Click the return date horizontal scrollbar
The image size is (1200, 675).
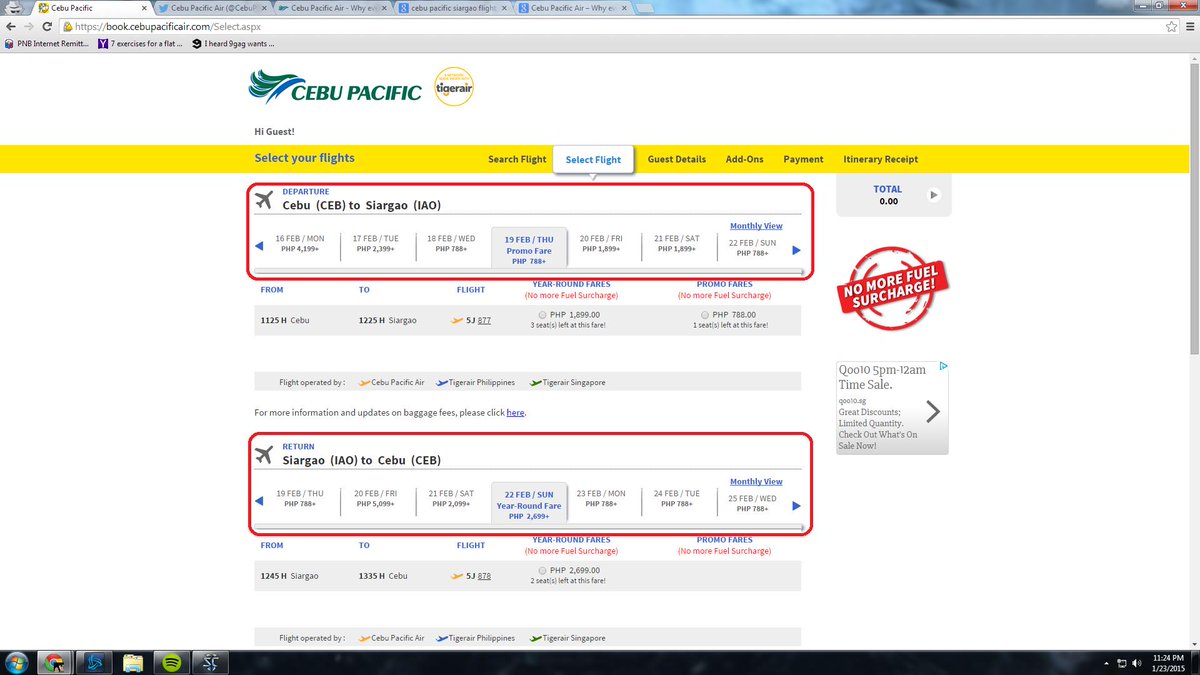[529, 525]
